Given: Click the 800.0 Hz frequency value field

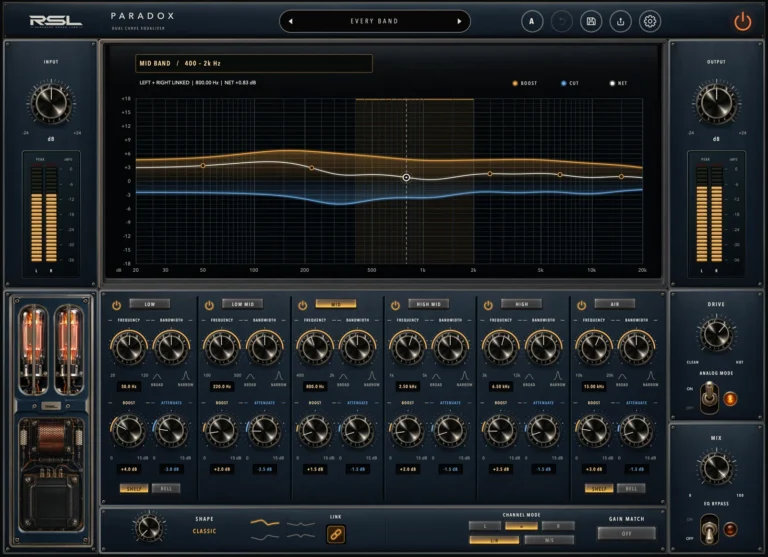Looking at the screenshot, I should (x=315, y=387).
